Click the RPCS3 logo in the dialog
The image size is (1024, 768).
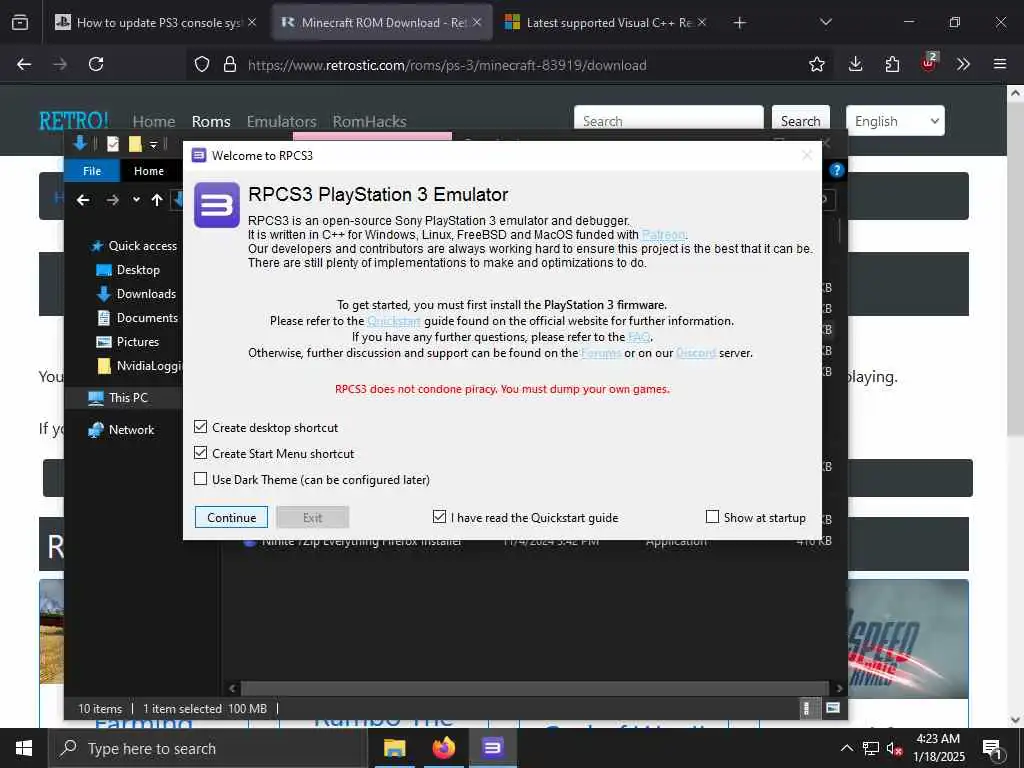click(217, 205)
